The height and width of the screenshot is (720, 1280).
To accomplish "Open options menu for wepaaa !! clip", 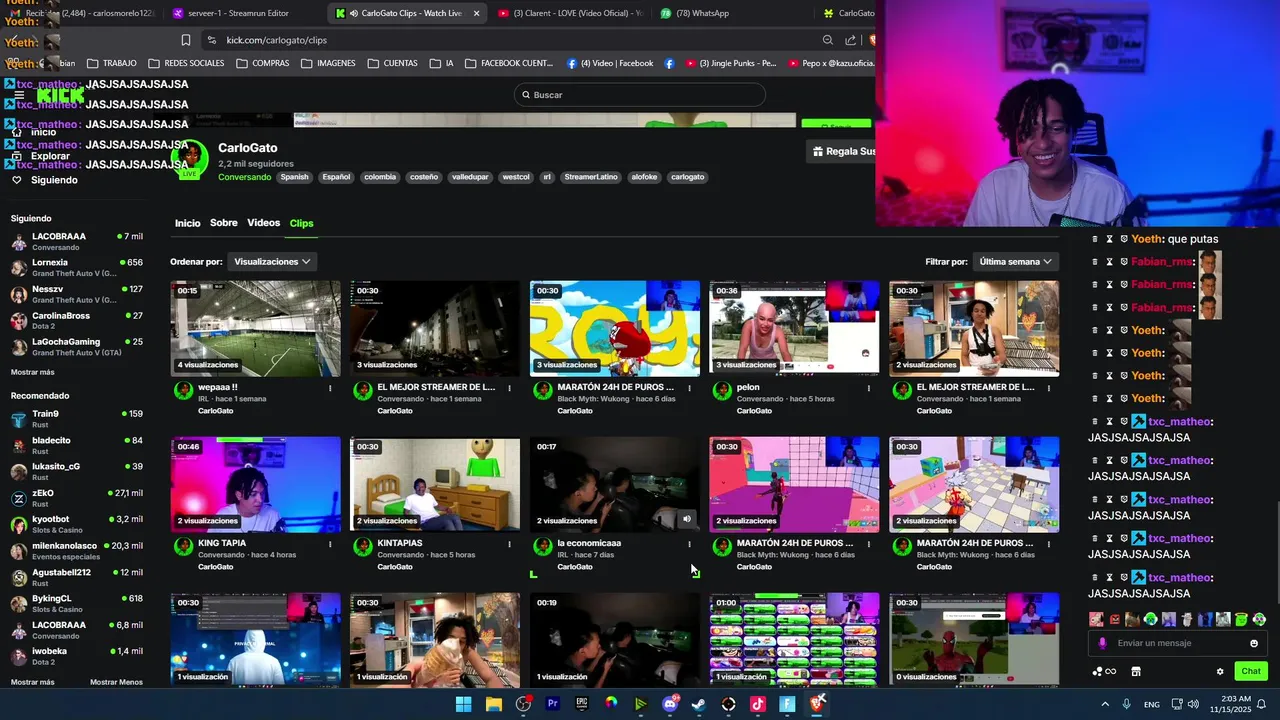I will 330,388.
